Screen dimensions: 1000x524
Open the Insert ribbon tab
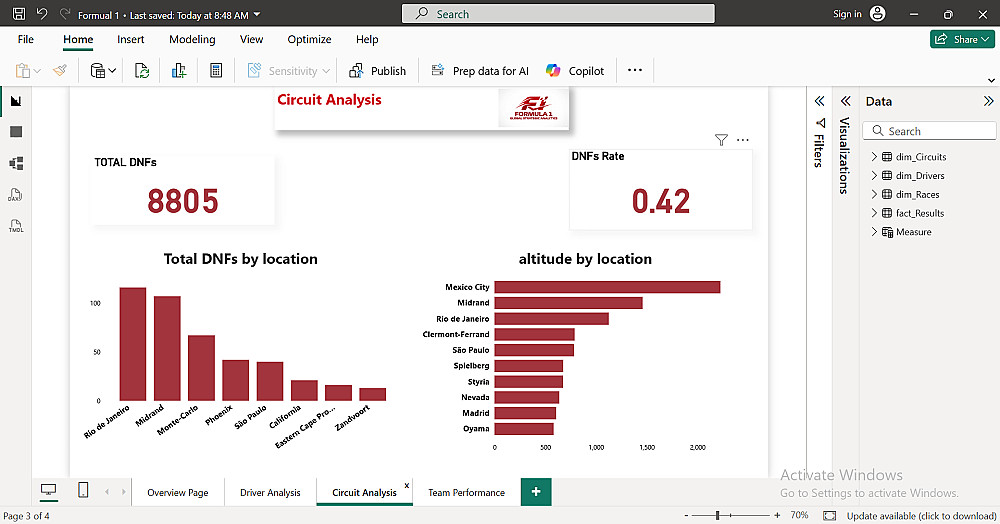point(131,40)
